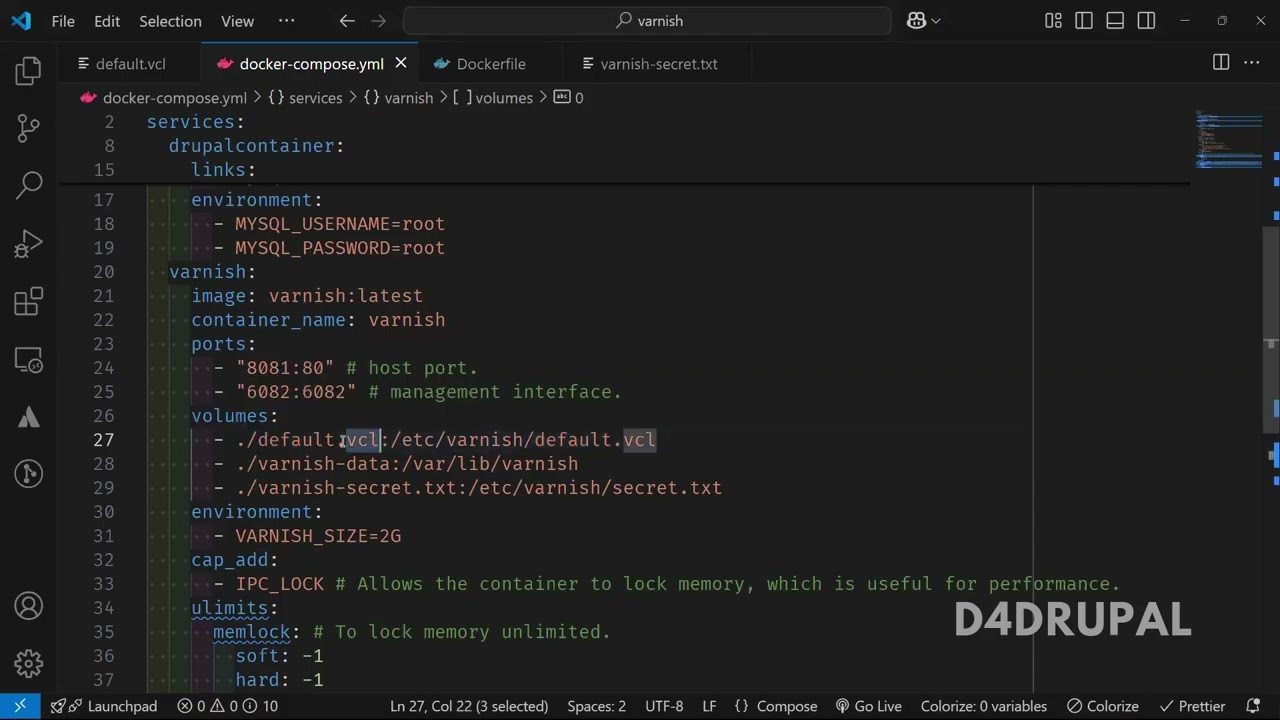The width and height of the screenshot is (1280, 720).
Task: Click the line '- MYSQL_PASSWORD=root'
Action: pos(329,248)
